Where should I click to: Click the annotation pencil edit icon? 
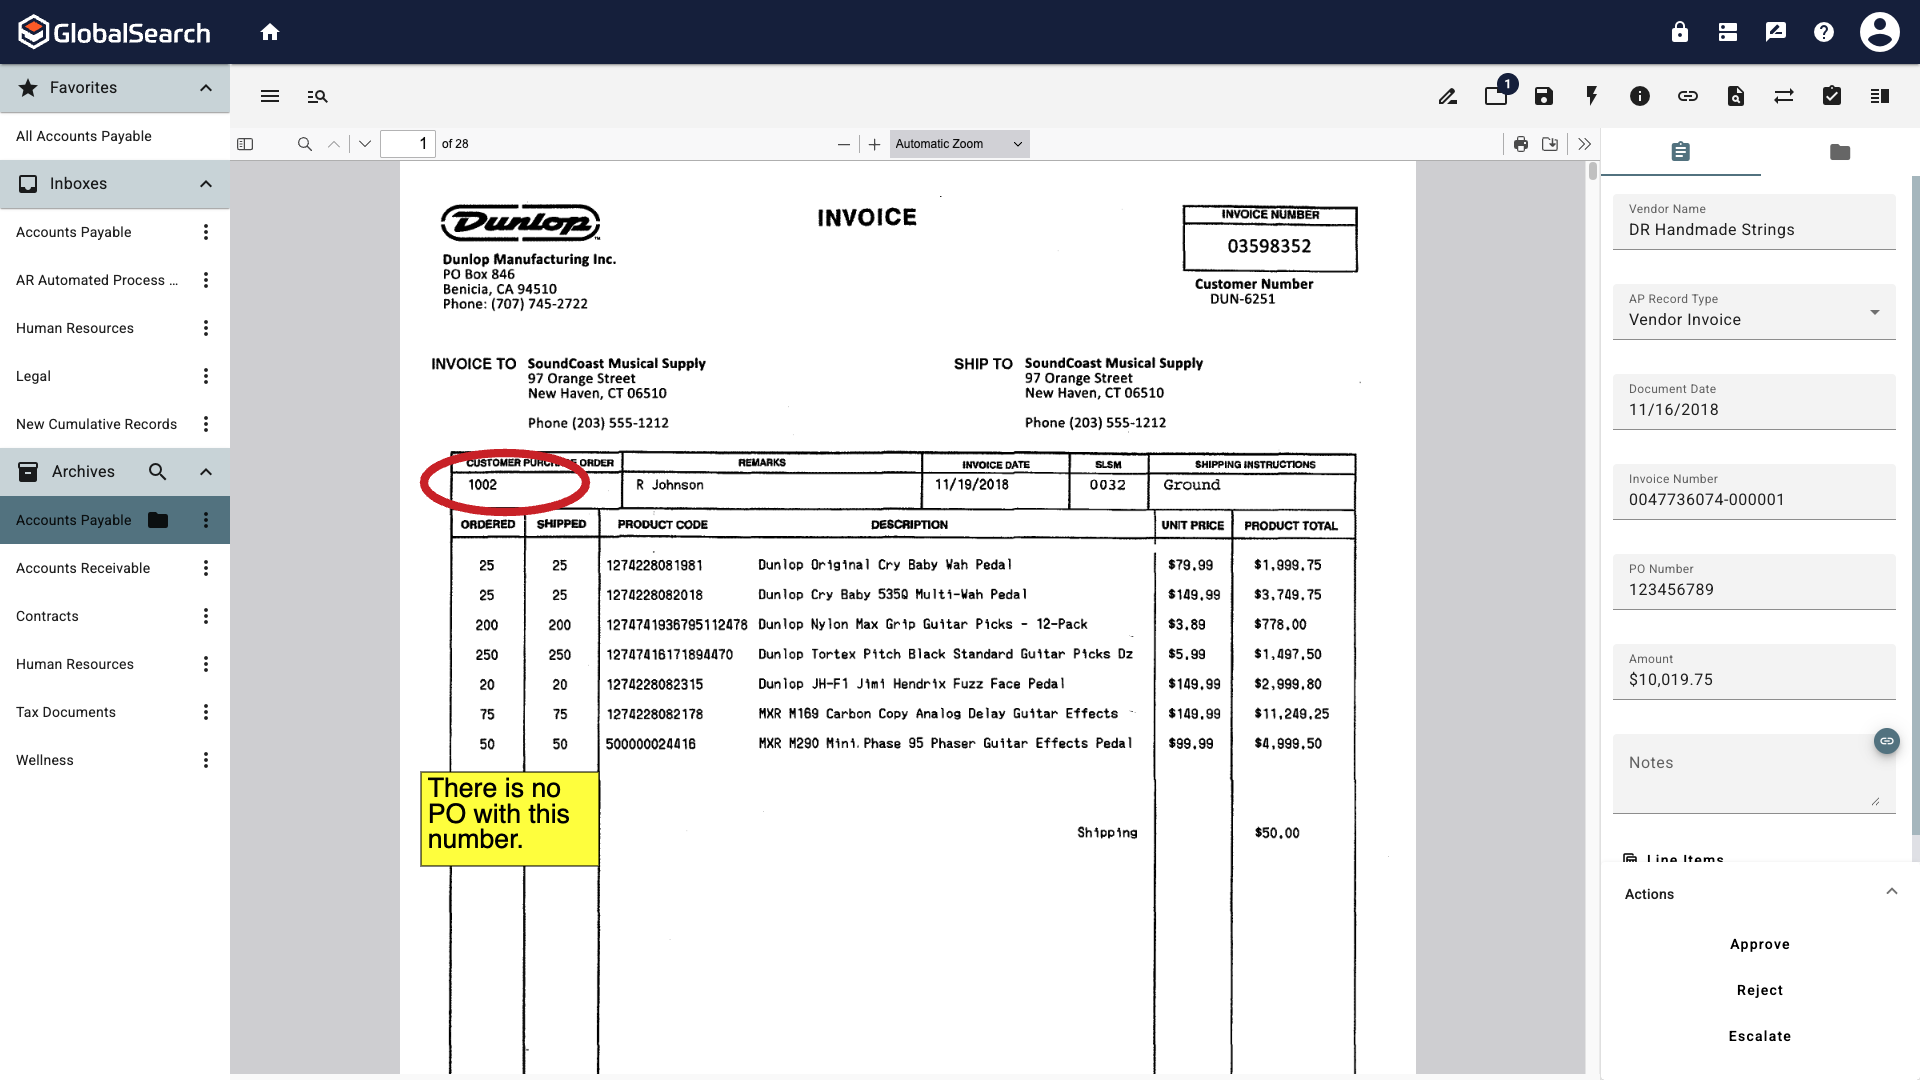click(1448, 96)
